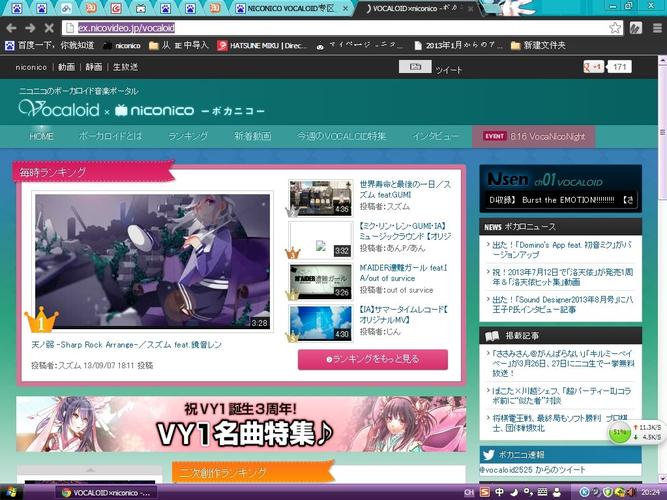Image resolution: width=667 pixels, height=500 pixels.
Task: Open the 从 IE 中导入 bookmark folder
Action: click(x=179, y=45)
